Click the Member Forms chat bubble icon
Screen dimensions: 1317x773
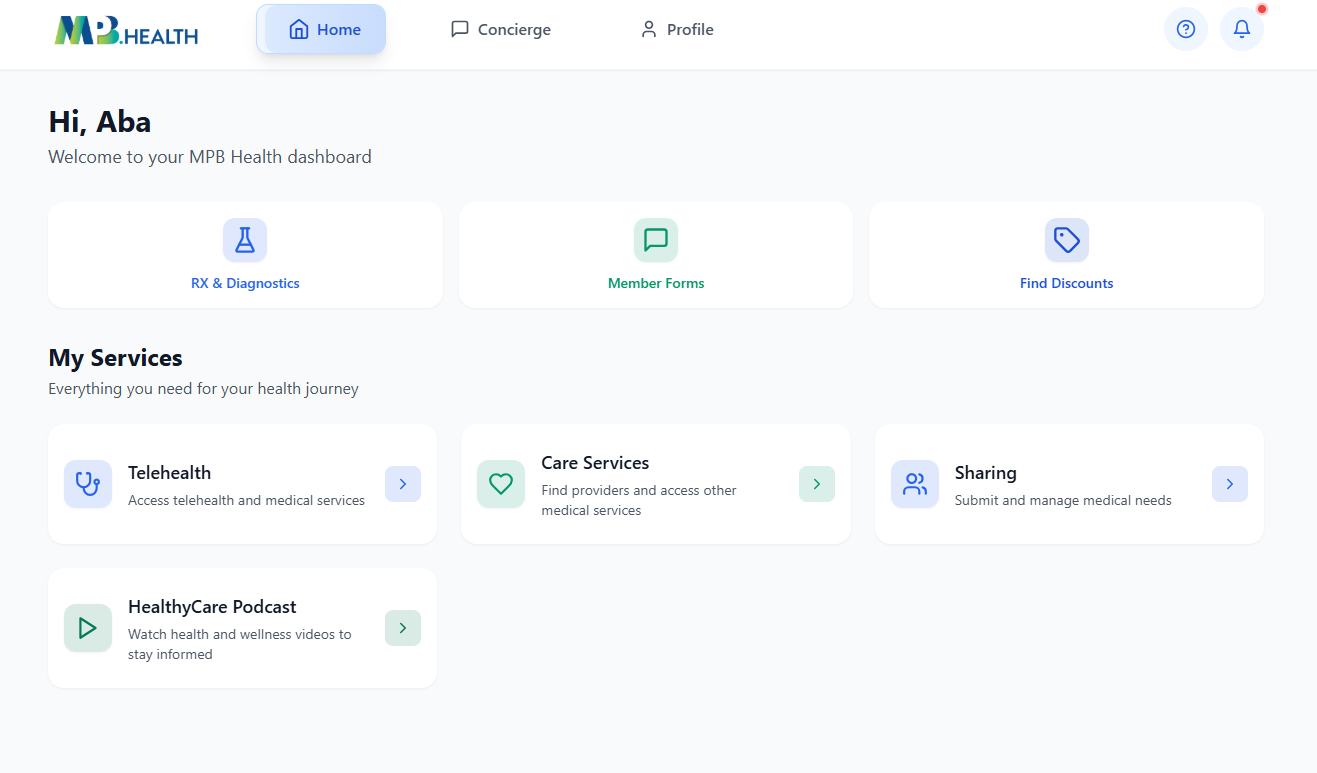[x=656, y=240]
